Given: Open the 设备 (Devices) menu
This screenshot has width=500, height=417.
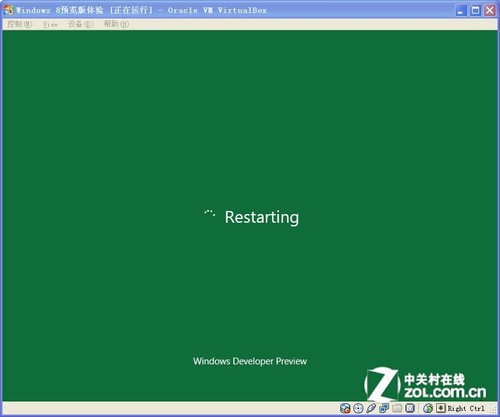Looking at the screenshot, I should 80,24.
